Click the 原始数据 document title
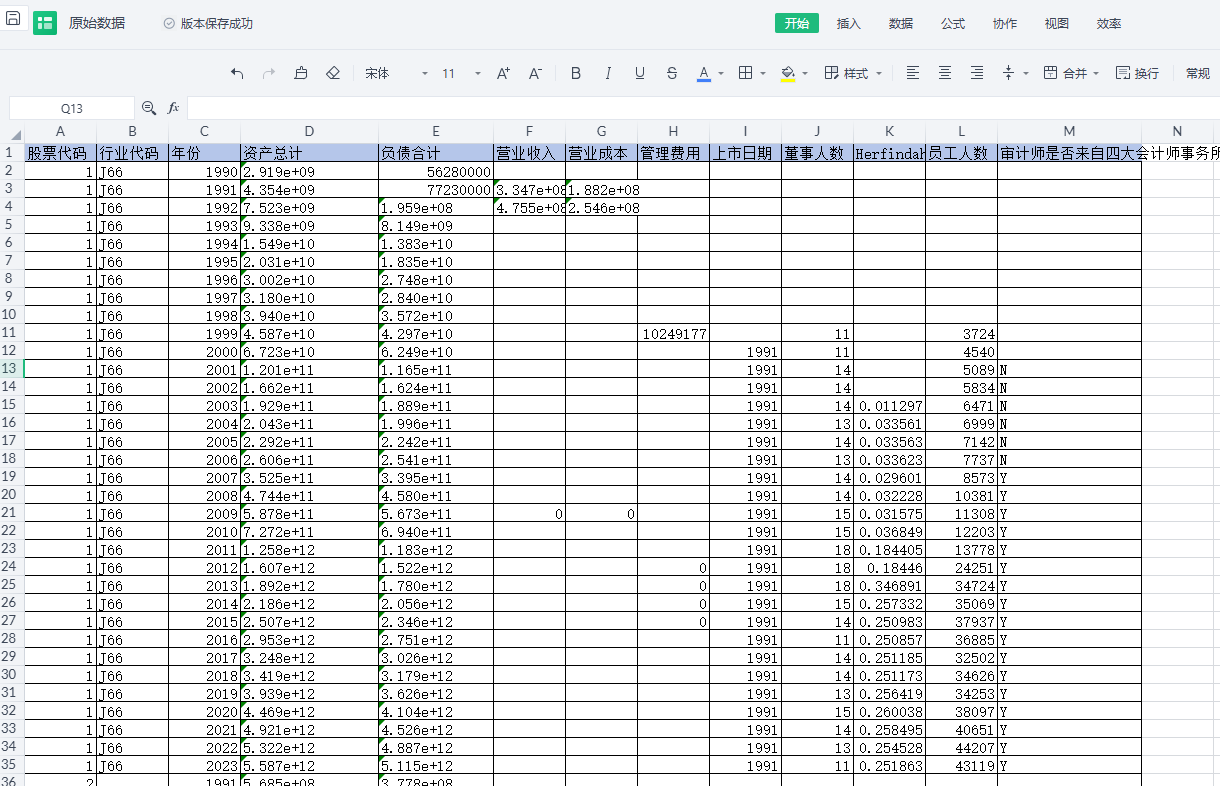The width and height of the screenshot is (1220, 786). tap(97, 23)
